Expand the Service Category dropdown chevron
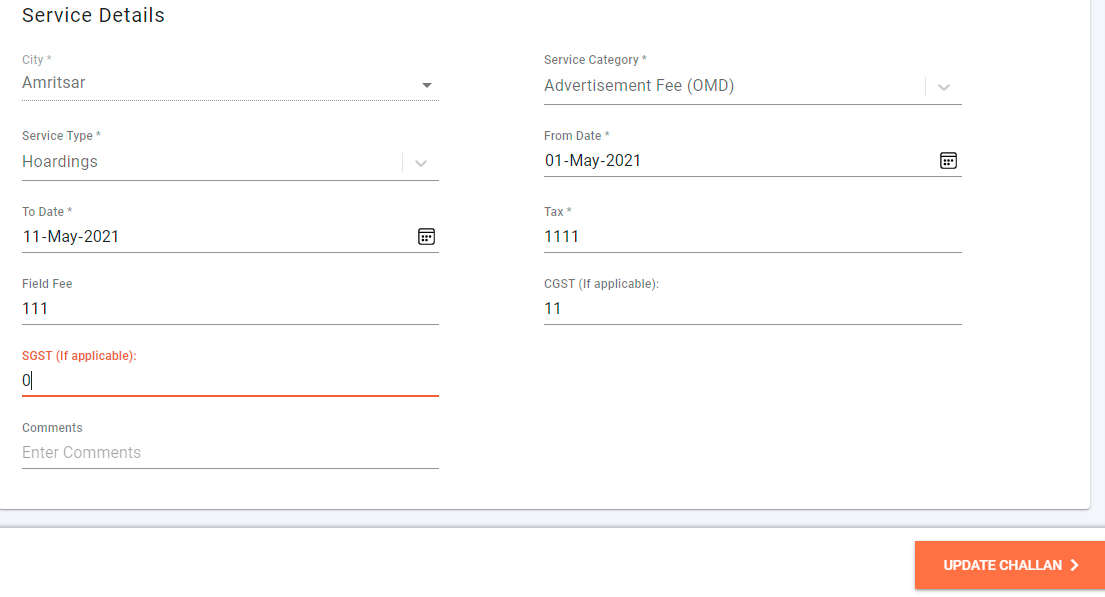 click(x=943, y=87)
